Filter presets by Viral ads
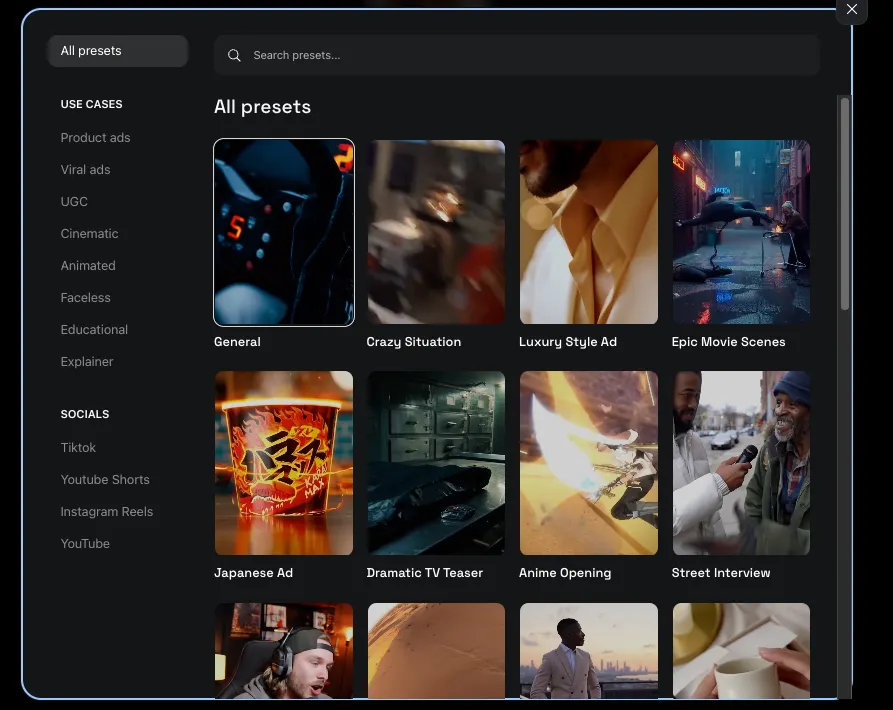893x710 pixels. pyautogui.click(x=85, y=170)
